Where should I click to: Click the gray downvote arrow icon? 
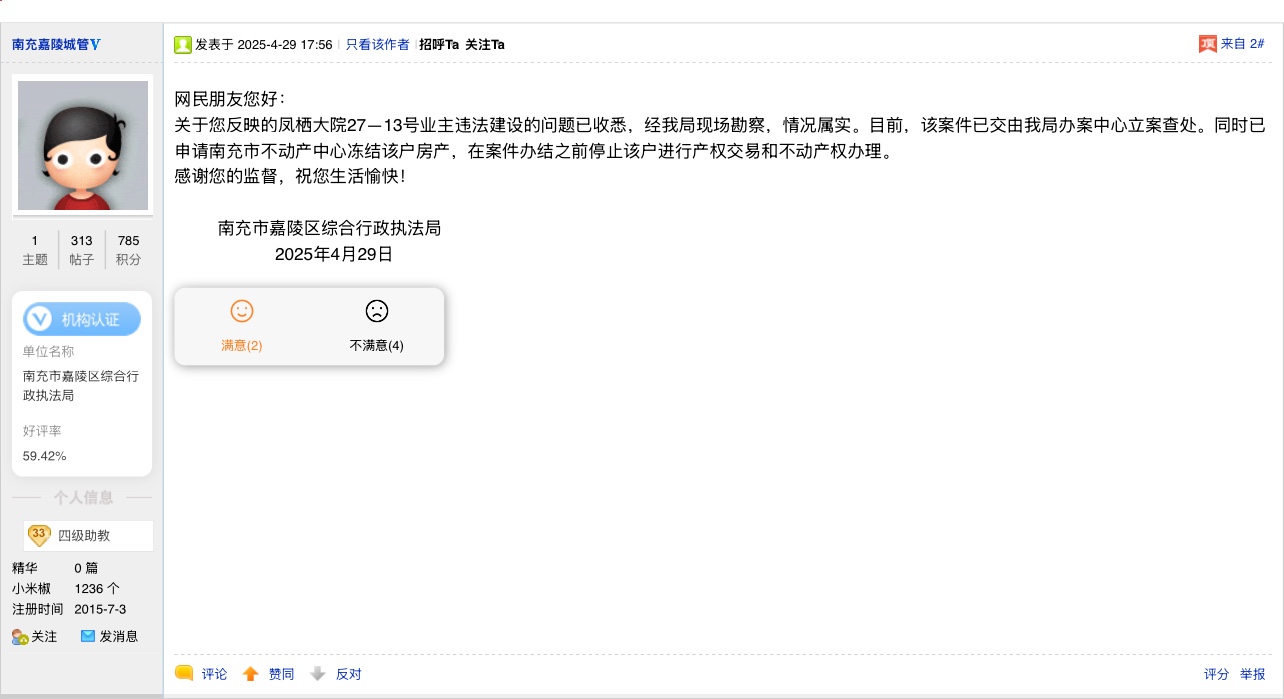coord(318,674)
